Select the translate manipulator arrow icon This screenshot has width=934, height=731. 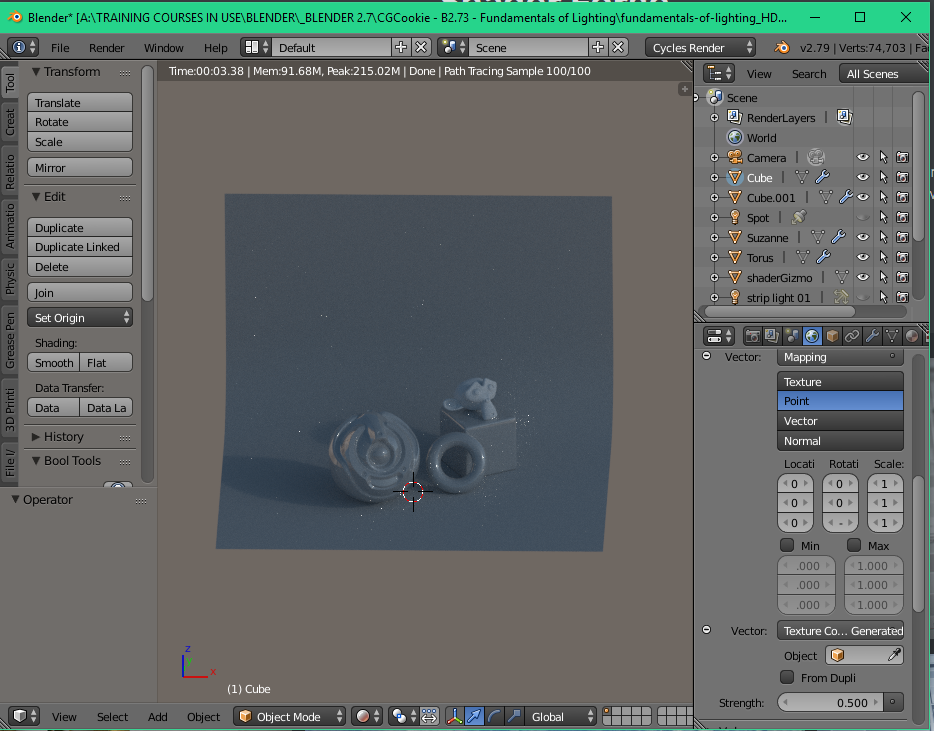click(474, 716)
